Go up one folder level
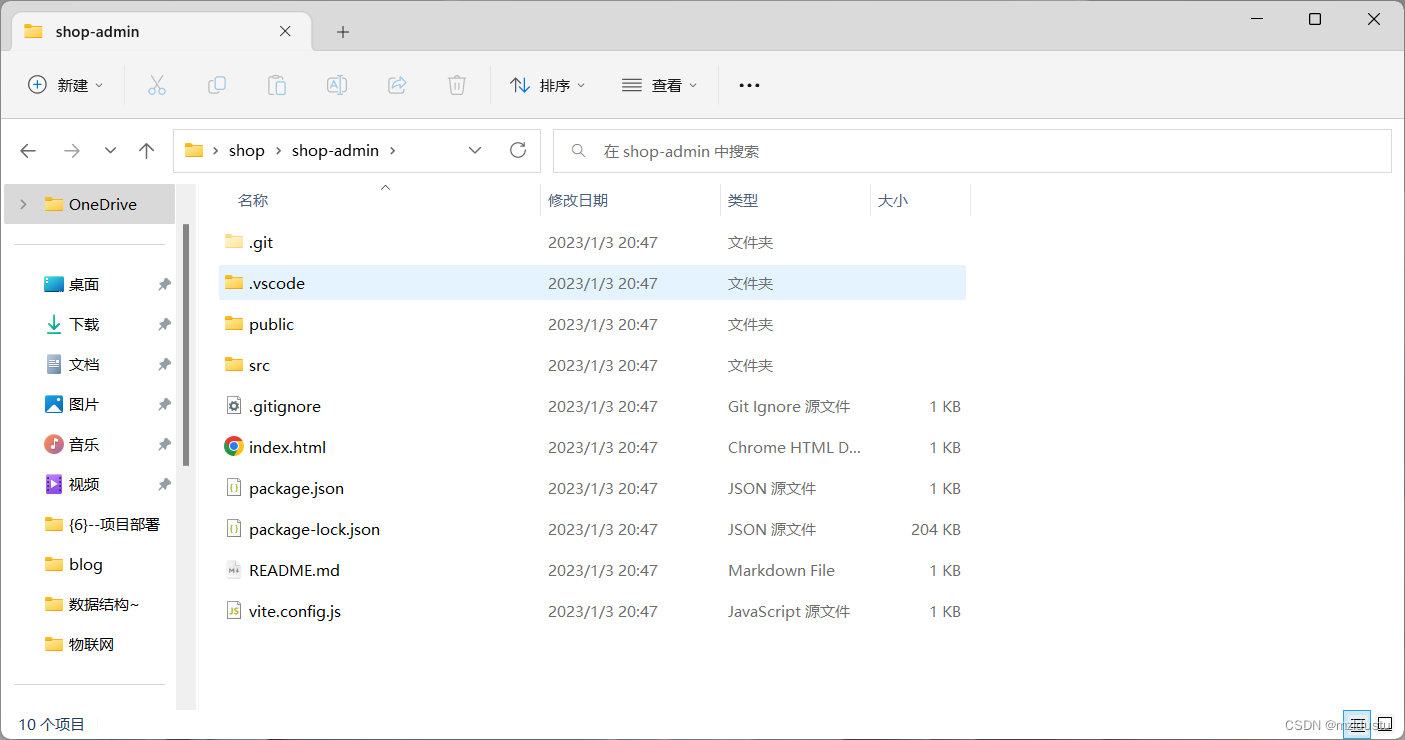Image resolution: width=1405 pixels, height=740 pixels. click(146, 150)
